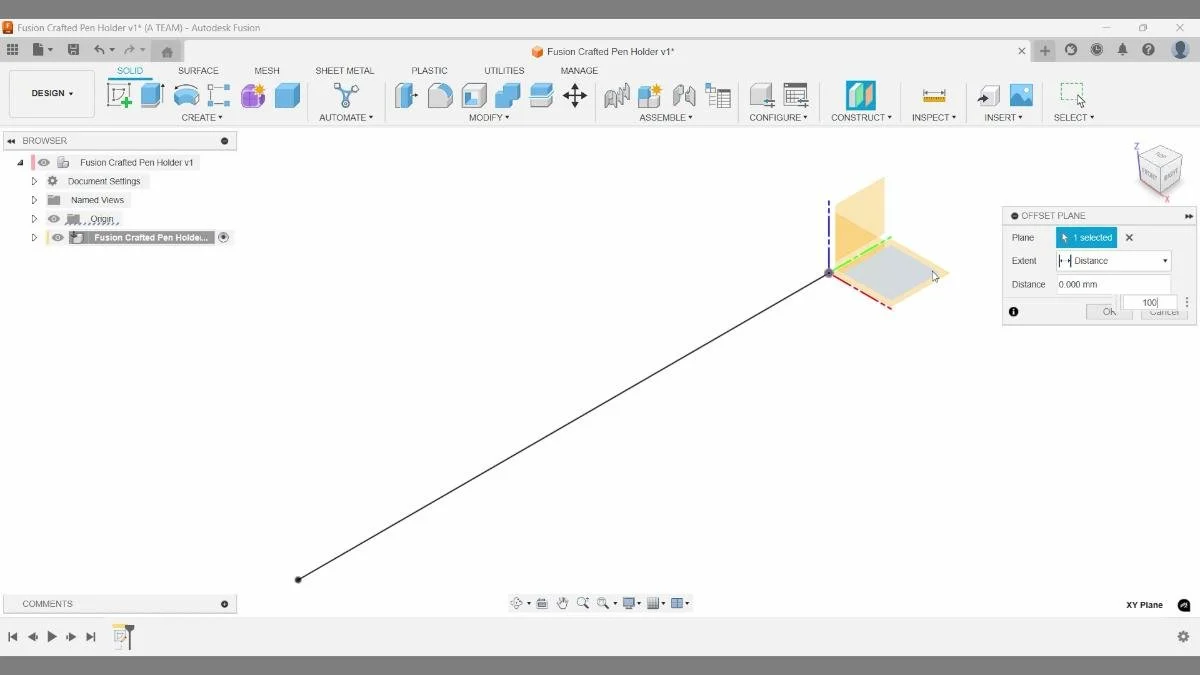Viewport: 1200px width, 675px height.
Task: Select the Offset Plane construct icon
Action: [860, 95]
